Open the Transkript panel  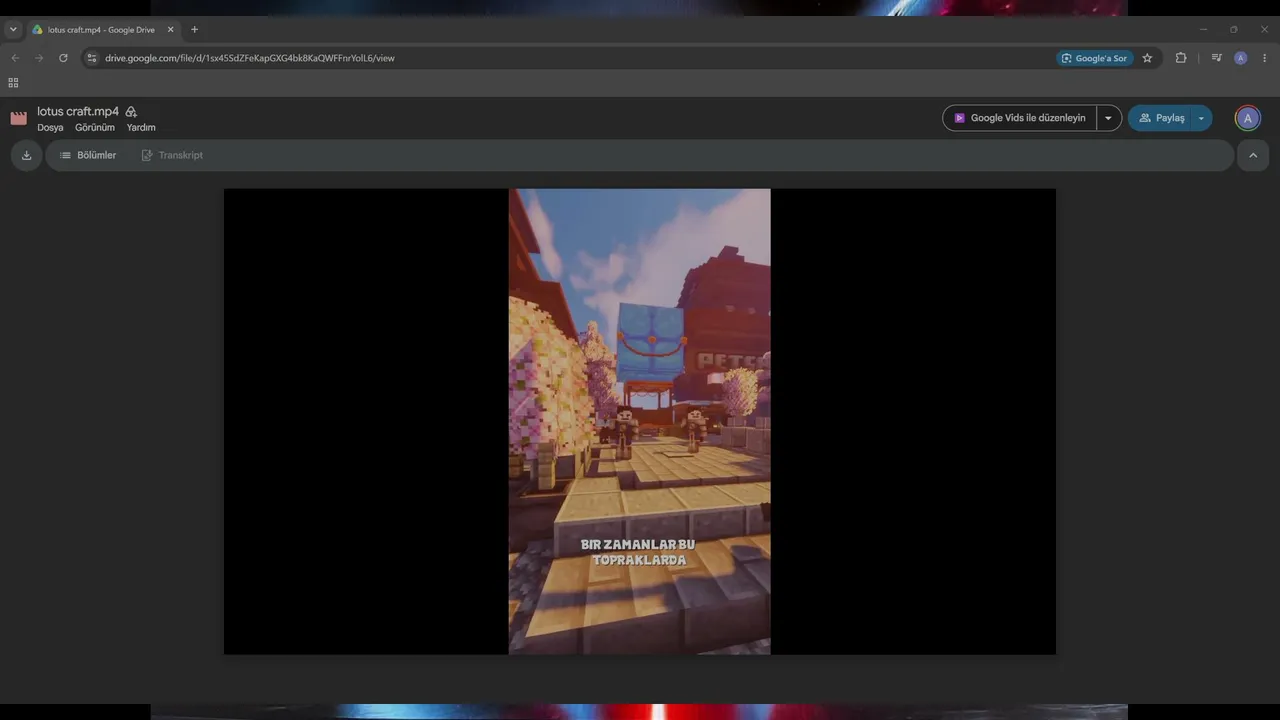click(x=172, y=155)
